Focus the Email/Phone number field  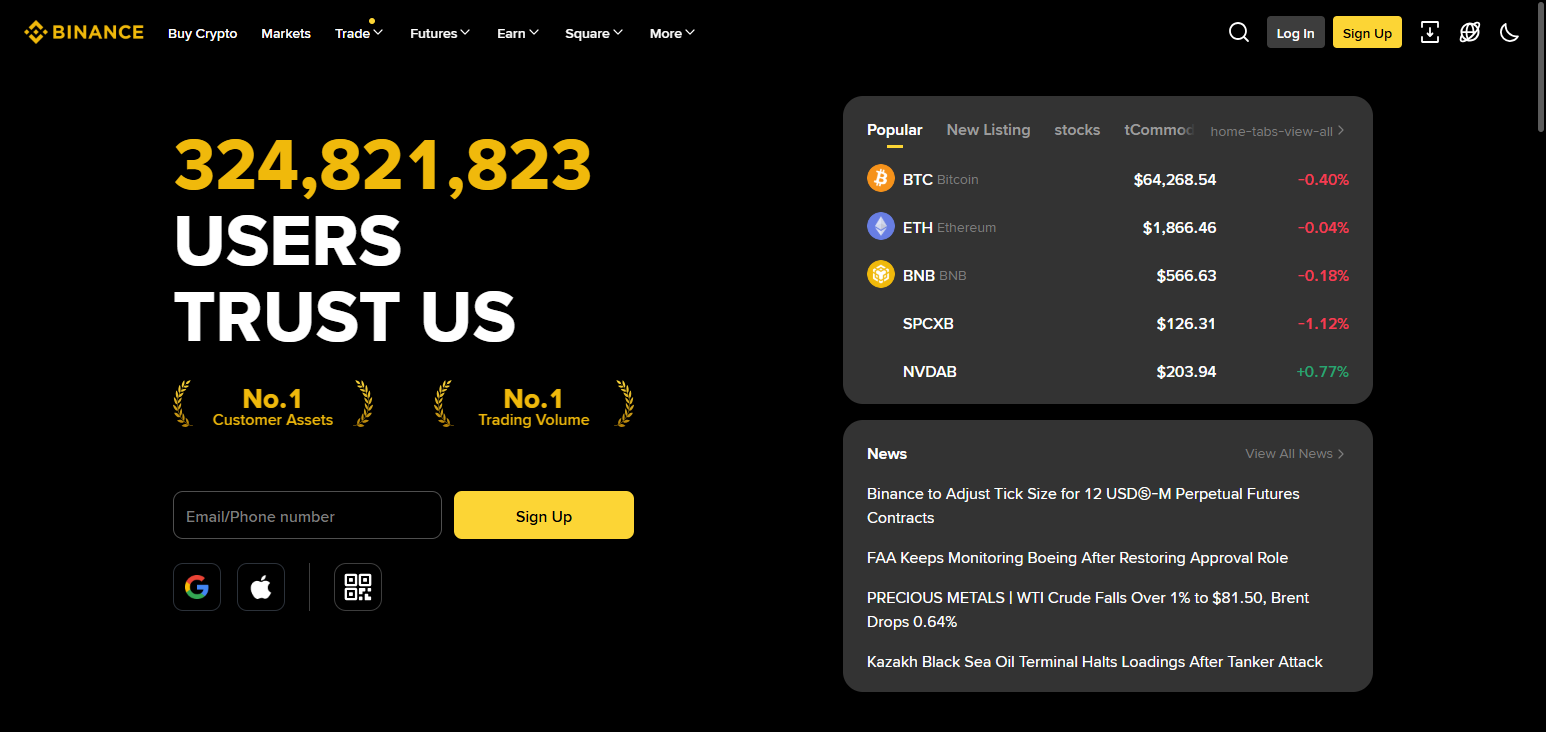pyautogui.click(x=307, y=515)
